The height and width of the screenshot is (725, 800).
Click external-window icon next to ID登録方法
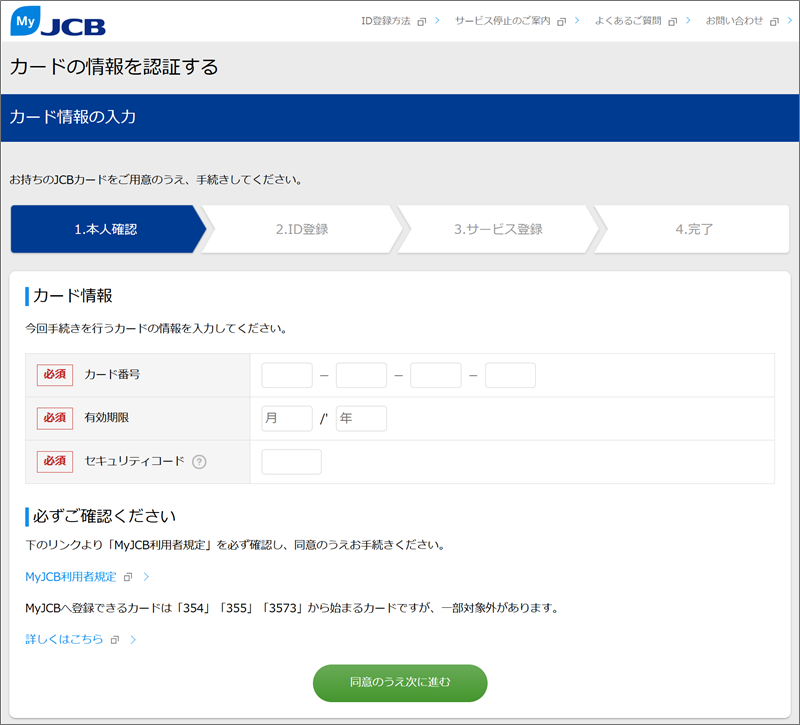(x=421, y=22)
